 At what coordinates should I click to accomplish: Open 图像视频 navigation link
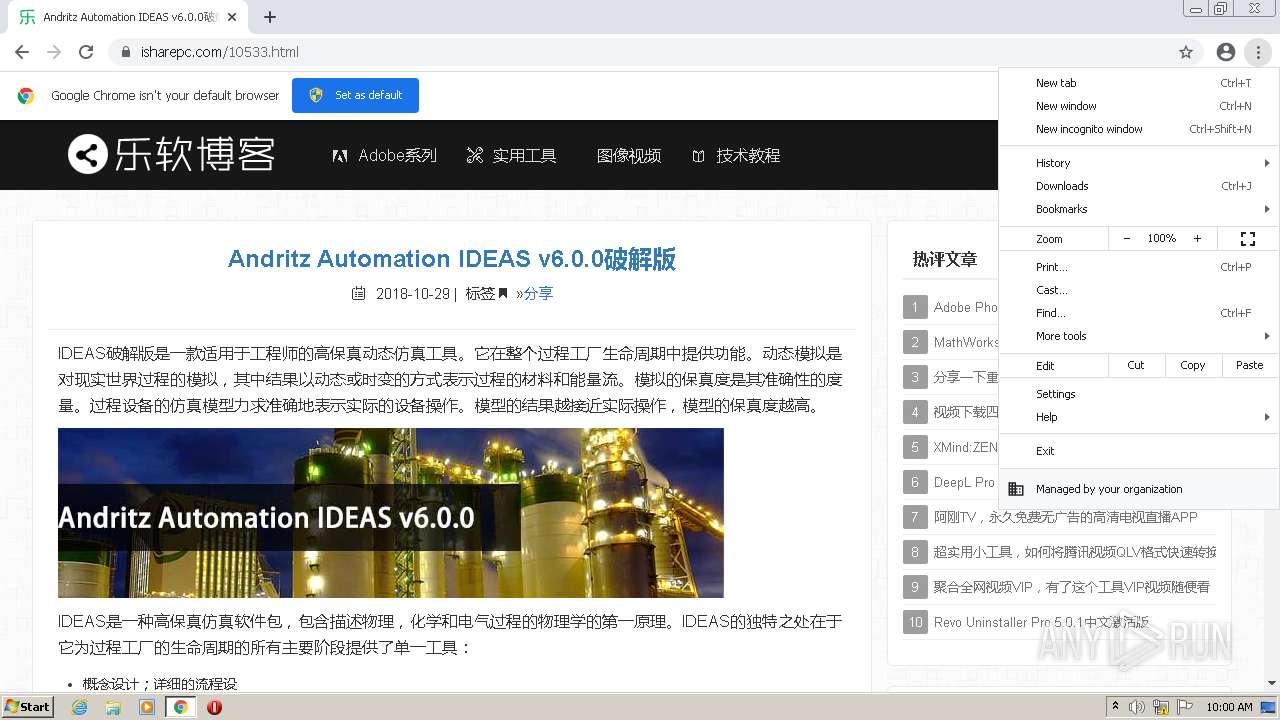pos(629,155)
